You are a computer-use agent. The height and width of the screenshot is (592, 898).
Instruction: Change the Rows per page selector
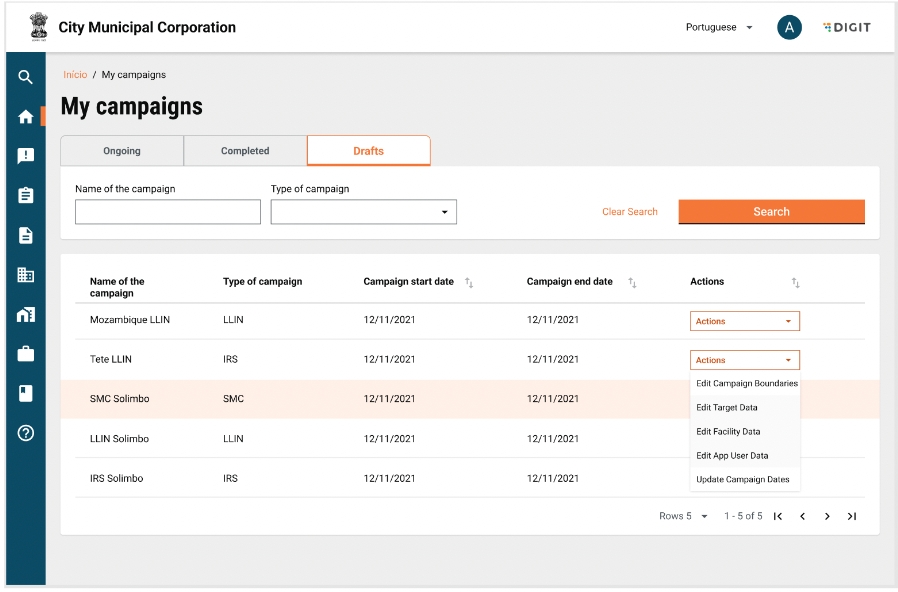click(684, 516)
